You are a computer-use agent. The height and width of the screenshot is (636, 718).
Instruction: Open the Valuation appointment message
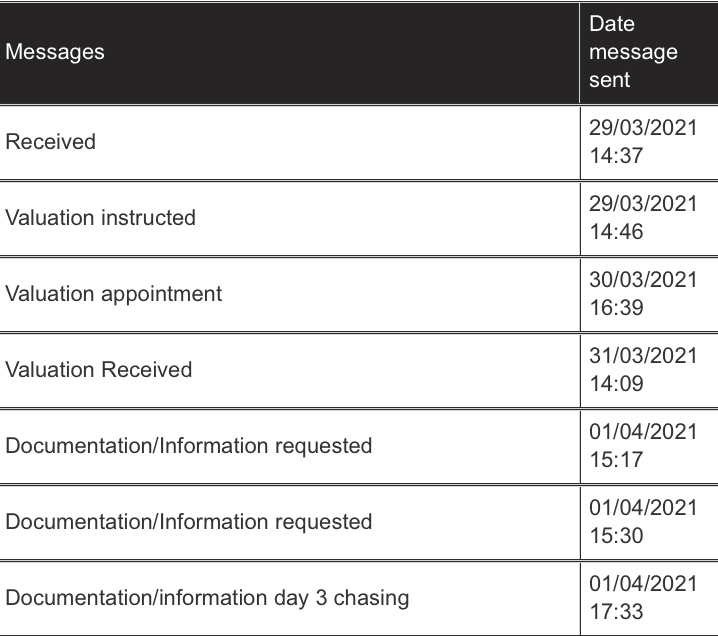(x=114, y=294)
